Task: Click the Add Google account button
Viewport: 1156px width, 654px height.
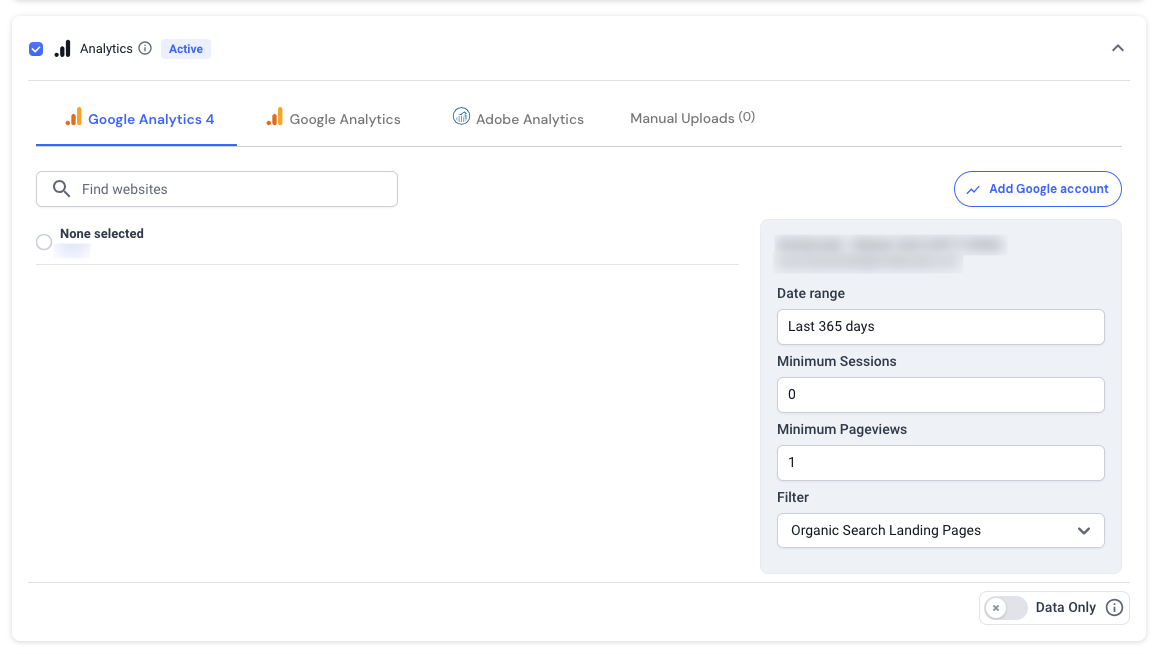Action: click(1038, 189)
